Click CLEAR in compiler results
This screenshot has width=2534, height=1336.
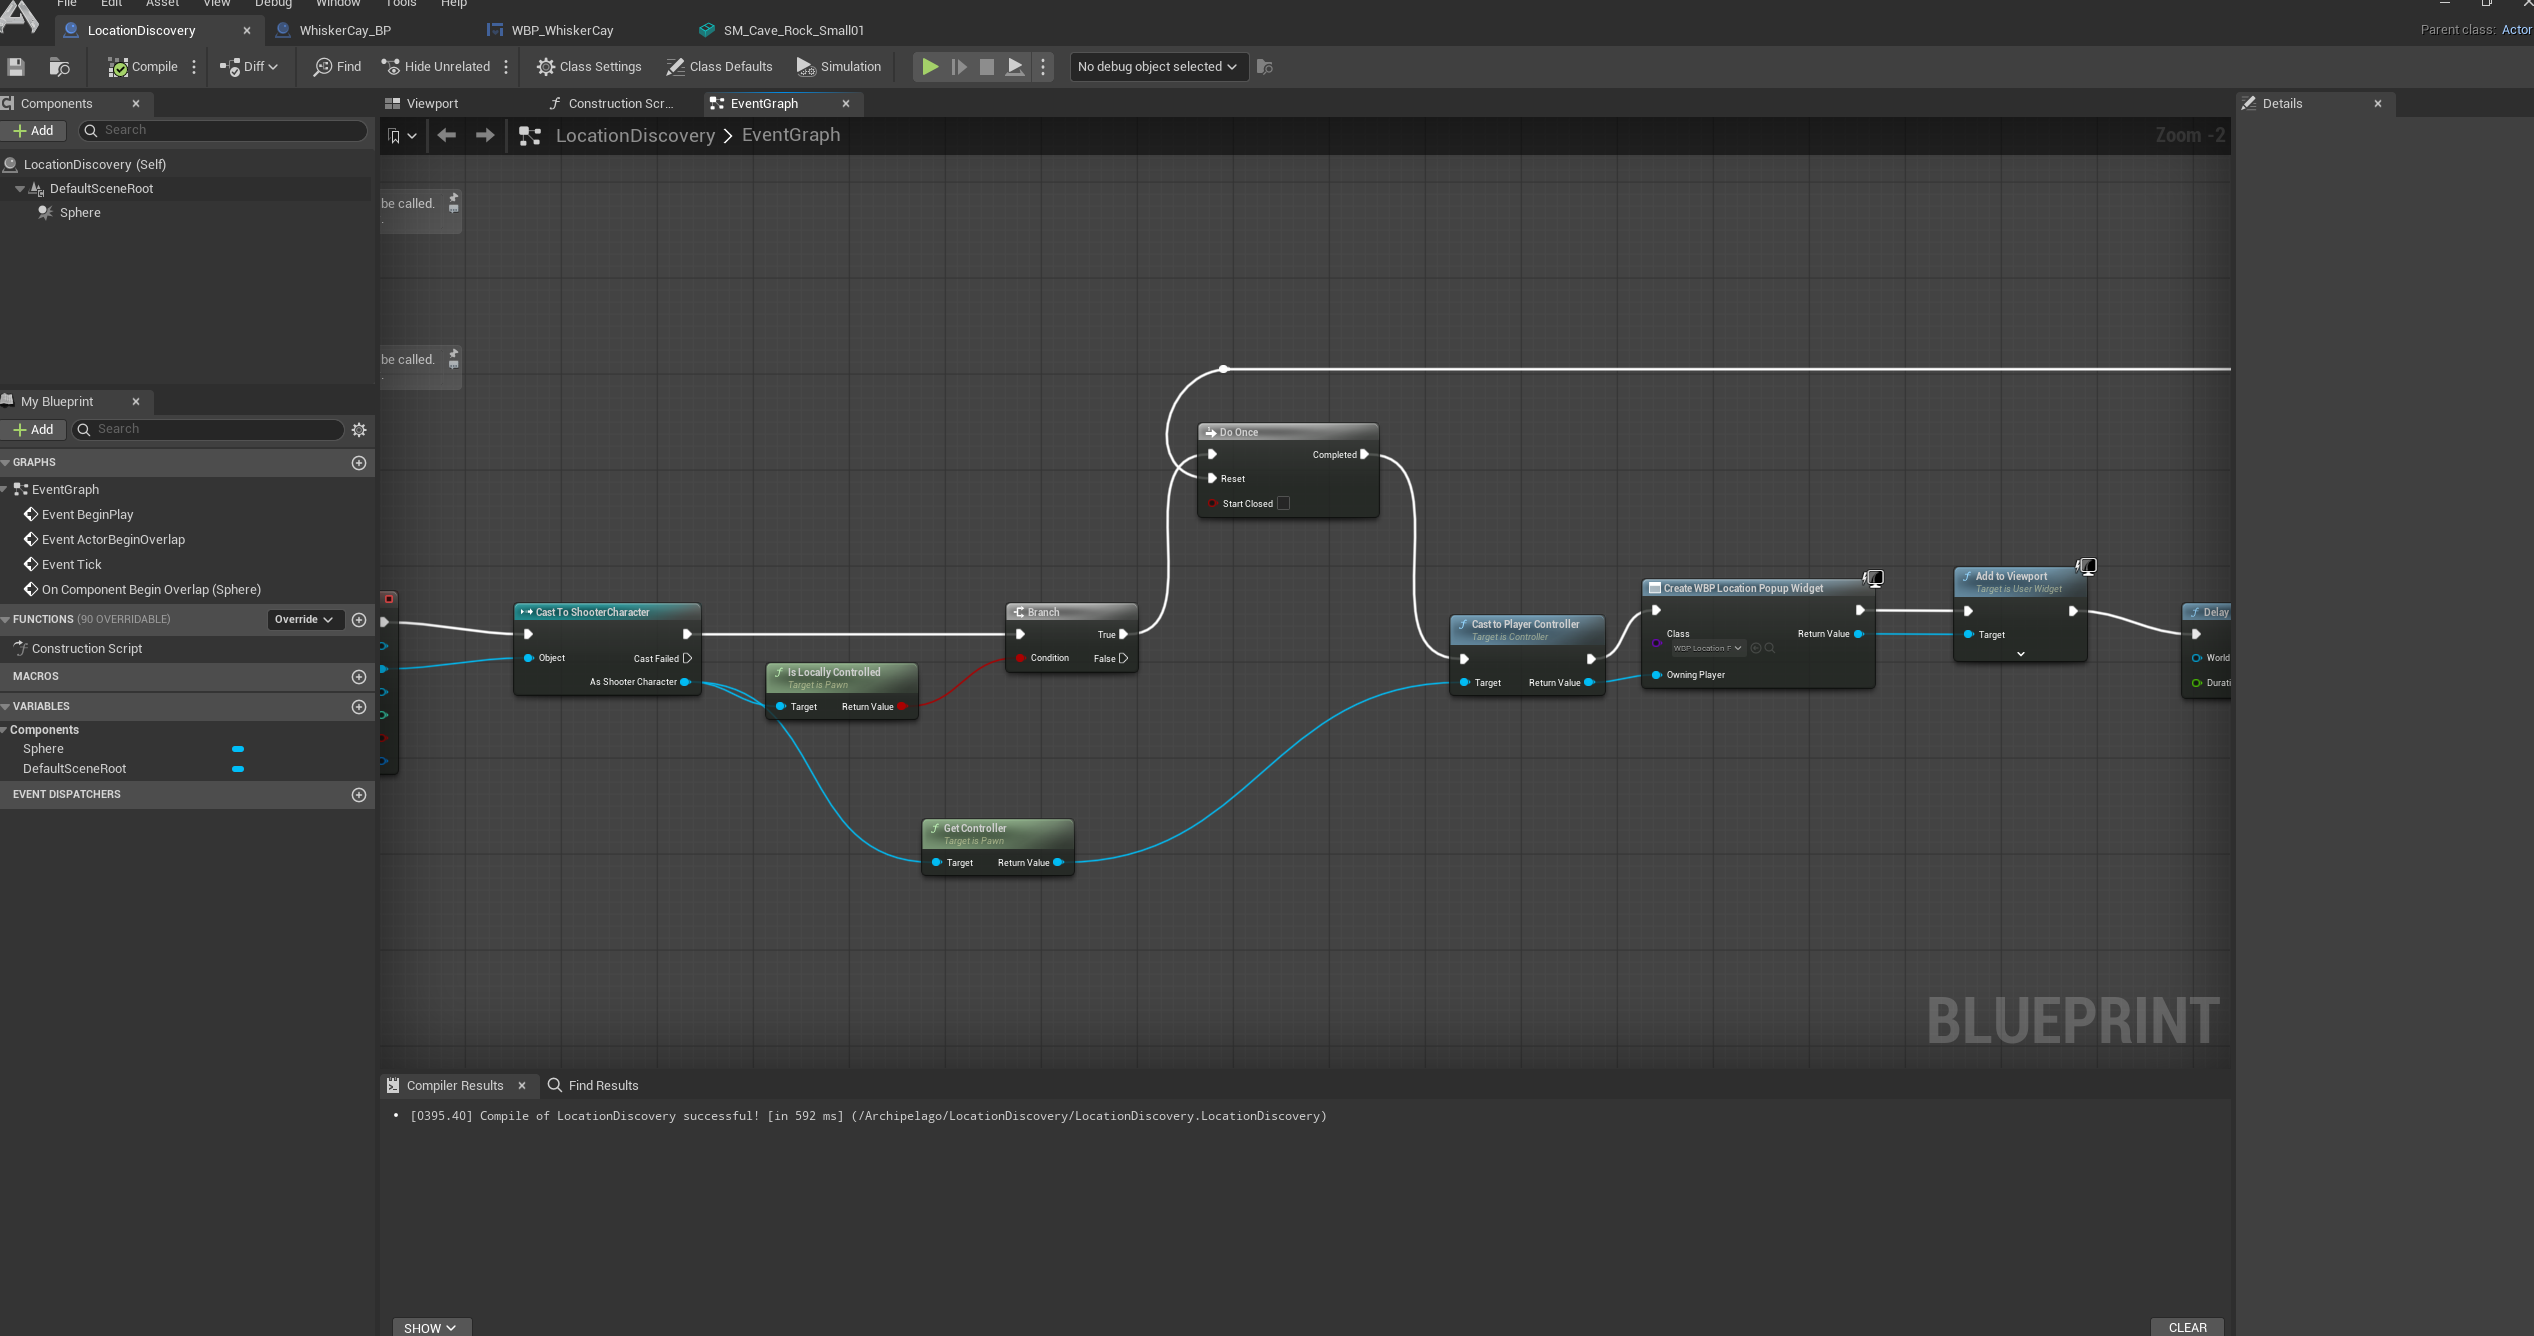(2187, 1327)
